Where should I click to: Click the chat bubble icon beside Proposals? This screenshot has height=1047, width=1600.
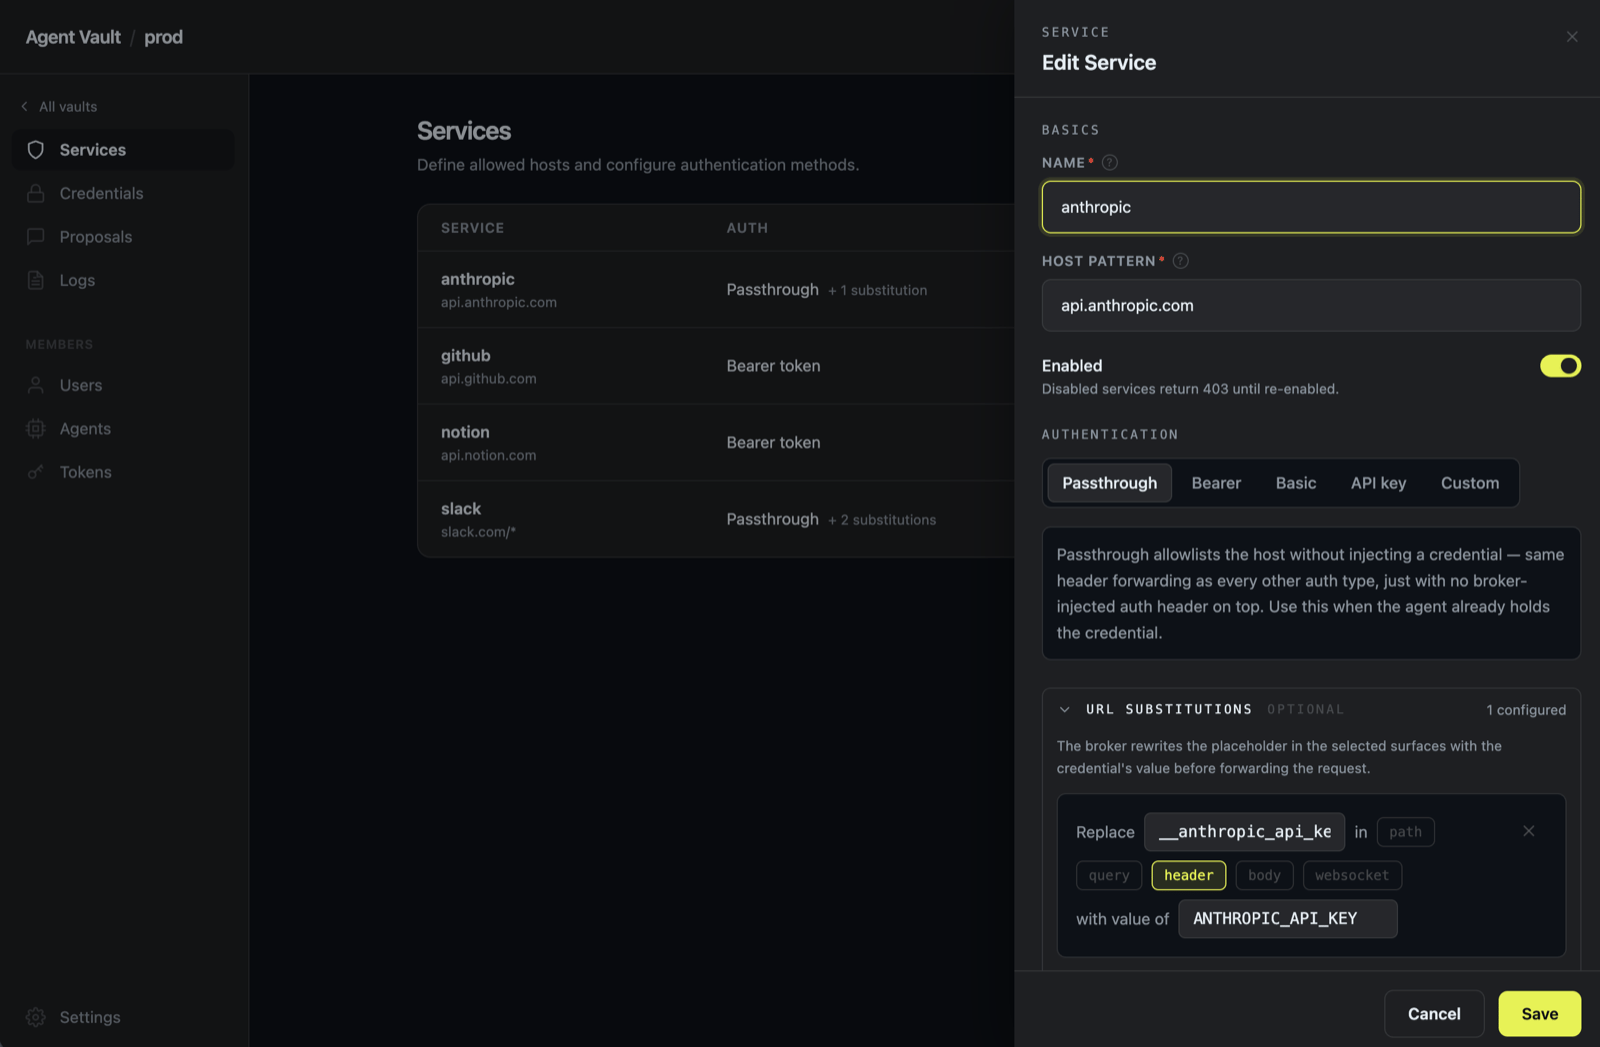coord(36,237)
